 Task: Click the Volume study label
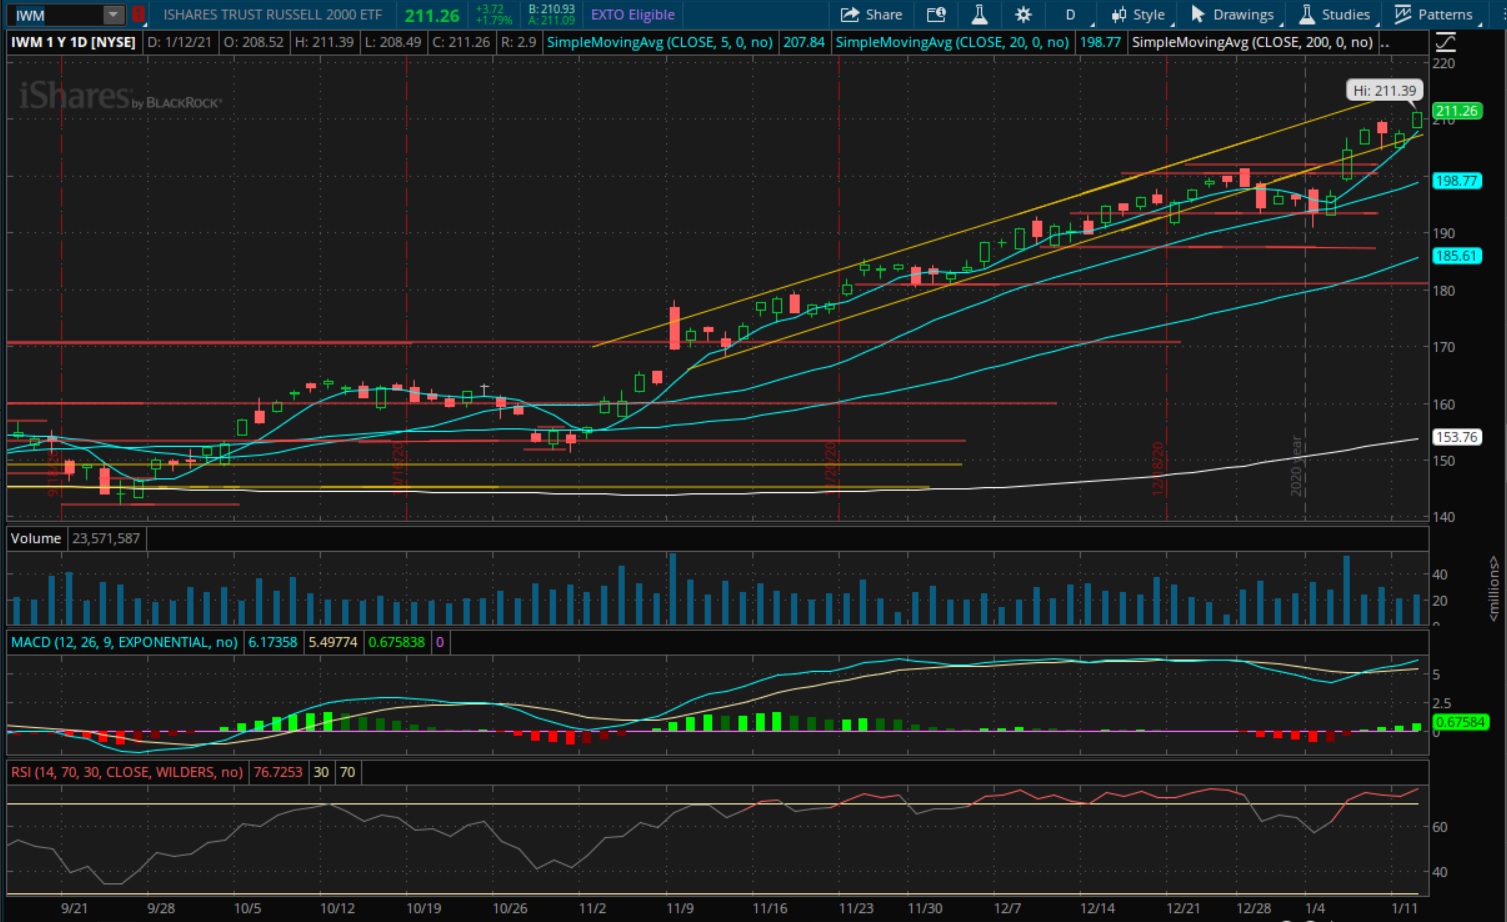coord(36,538)
